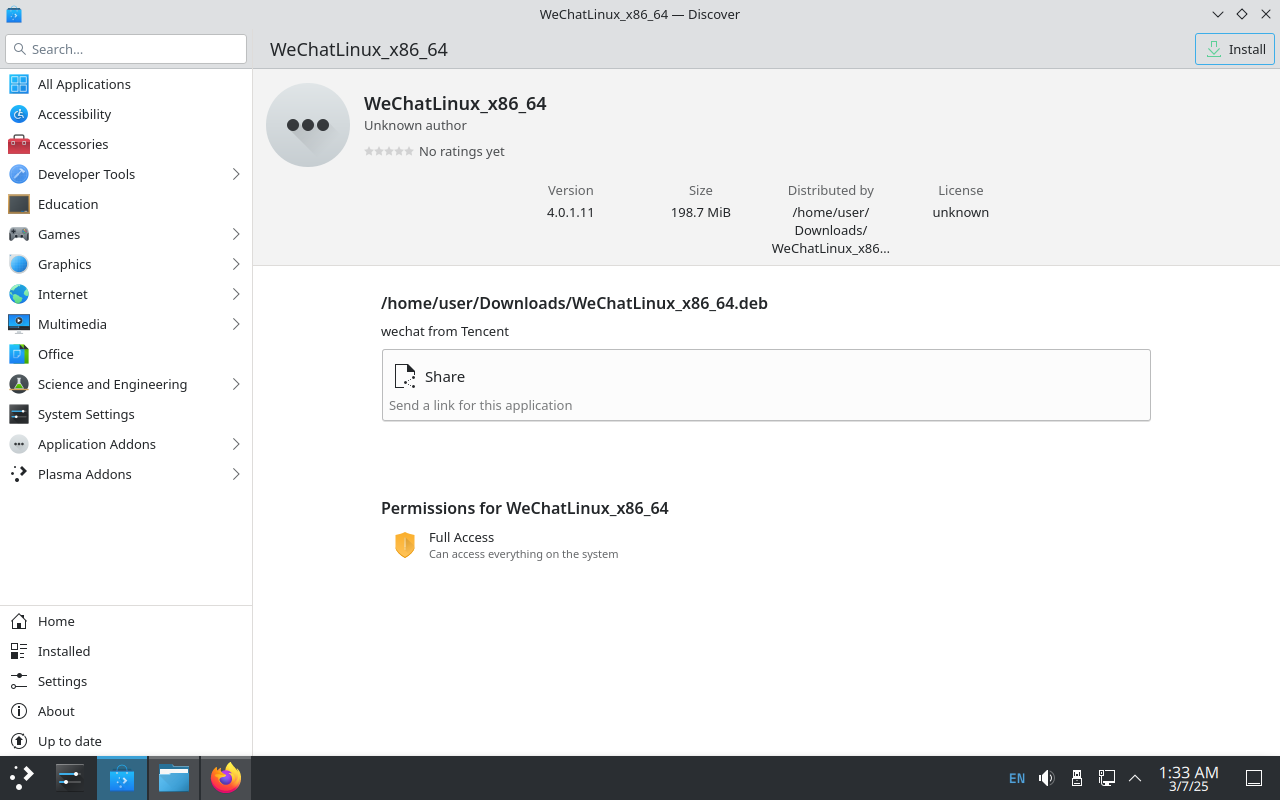Launch Firefox from the taskbar
The width and height of the screenshot is (1280, 800).
tap(226, 777)
